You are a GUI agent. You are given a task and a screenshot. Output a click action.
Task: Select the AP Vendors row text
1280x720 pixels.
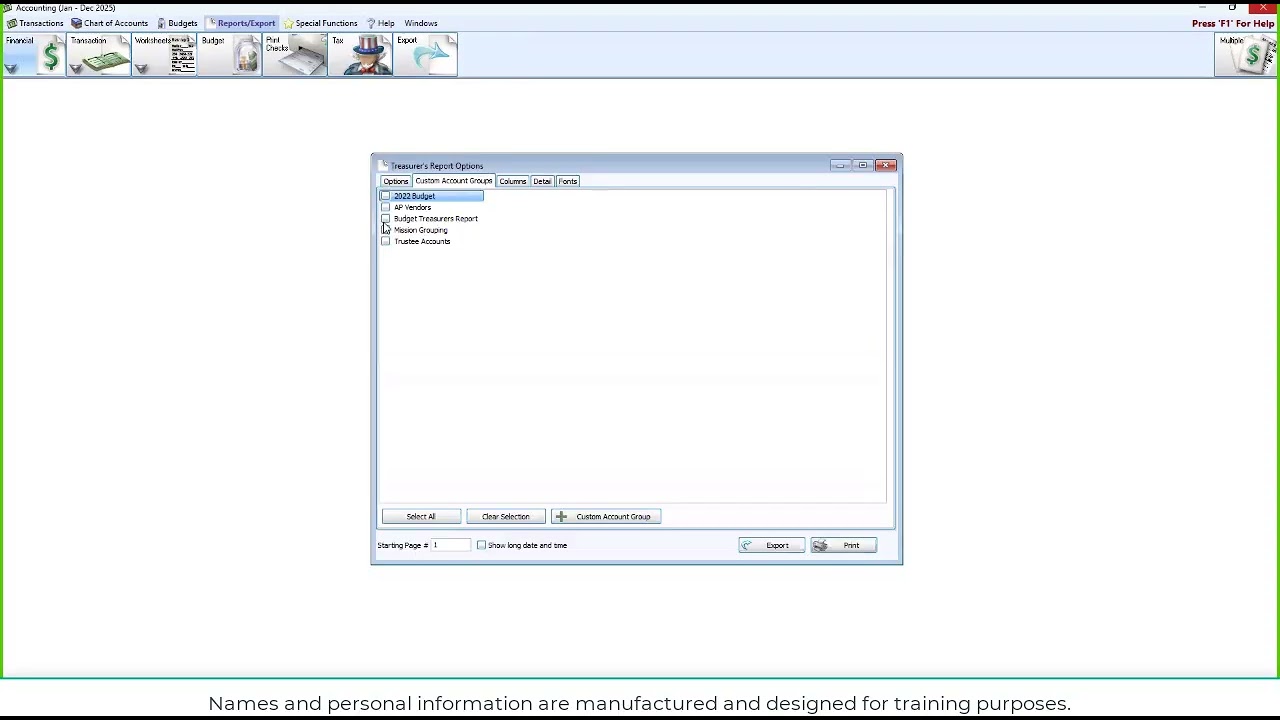412,207
